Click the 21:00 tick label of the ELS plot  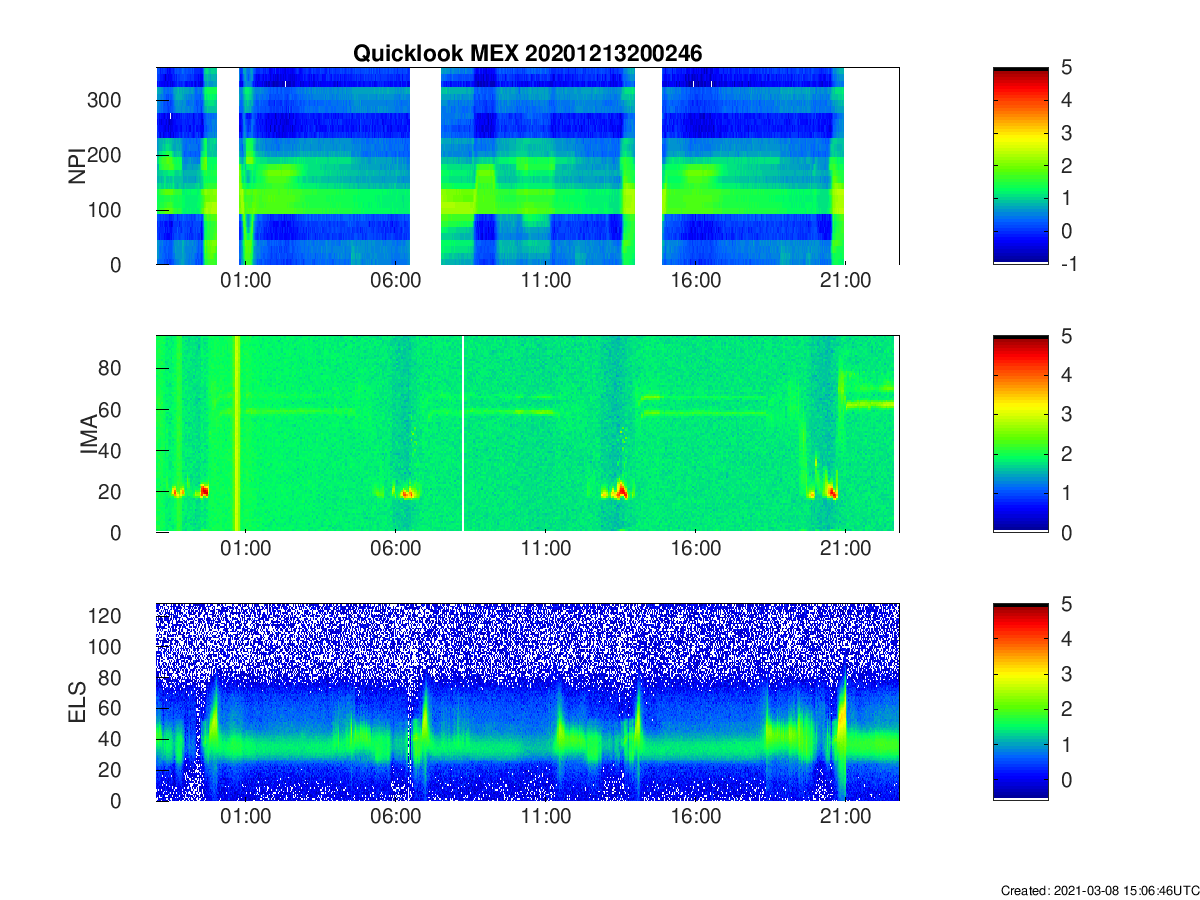point(846,817)
